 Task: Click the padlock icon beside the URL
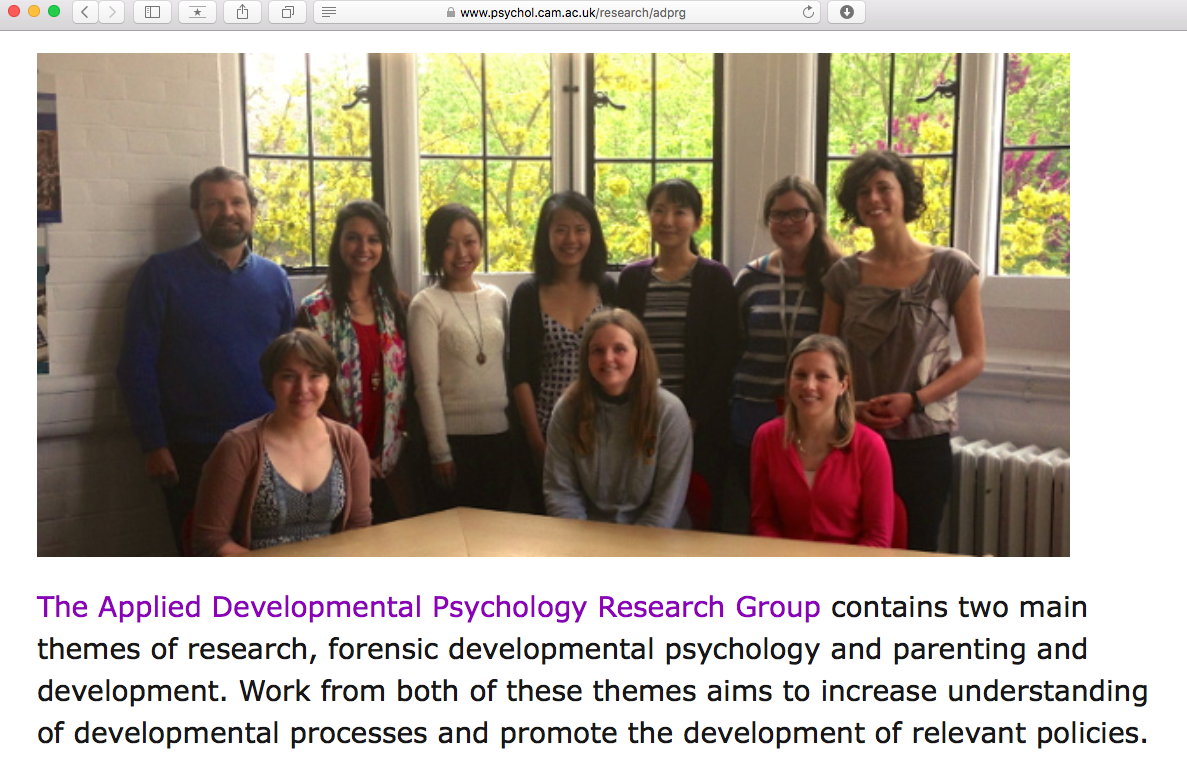pyautogui.click(x=450, y=12)
